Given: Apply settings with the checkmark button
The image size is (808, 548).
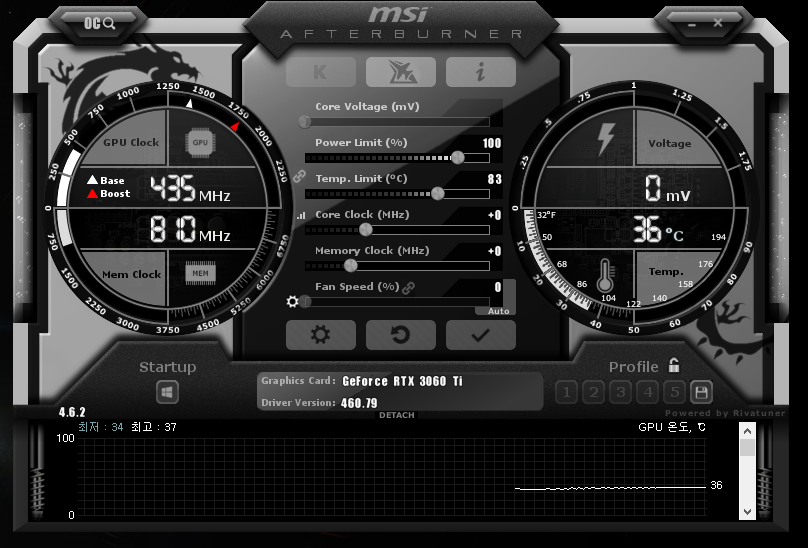Looking at the screenshot, I should (481, 335).
